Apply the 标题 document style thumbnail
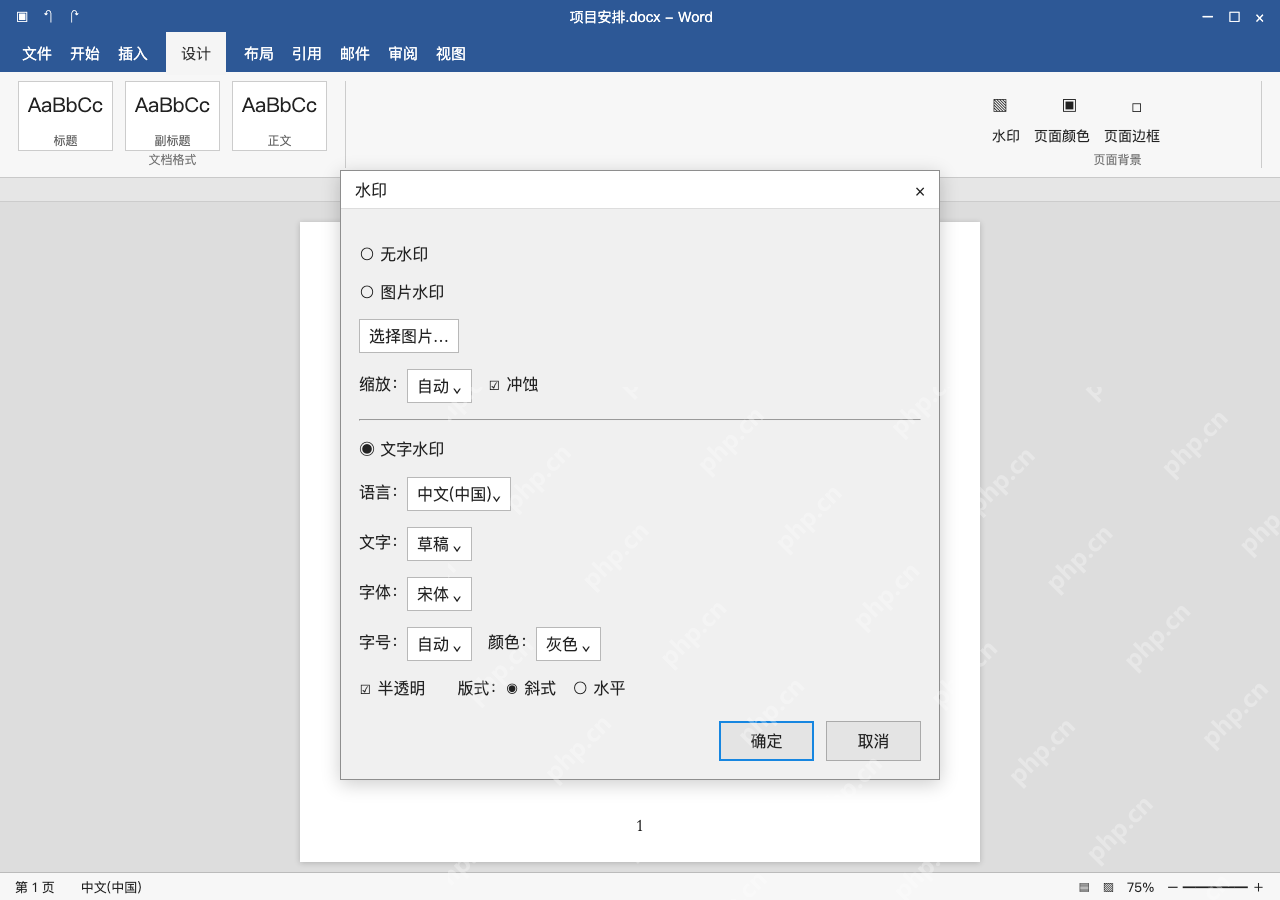 click(x=65, y=116)
